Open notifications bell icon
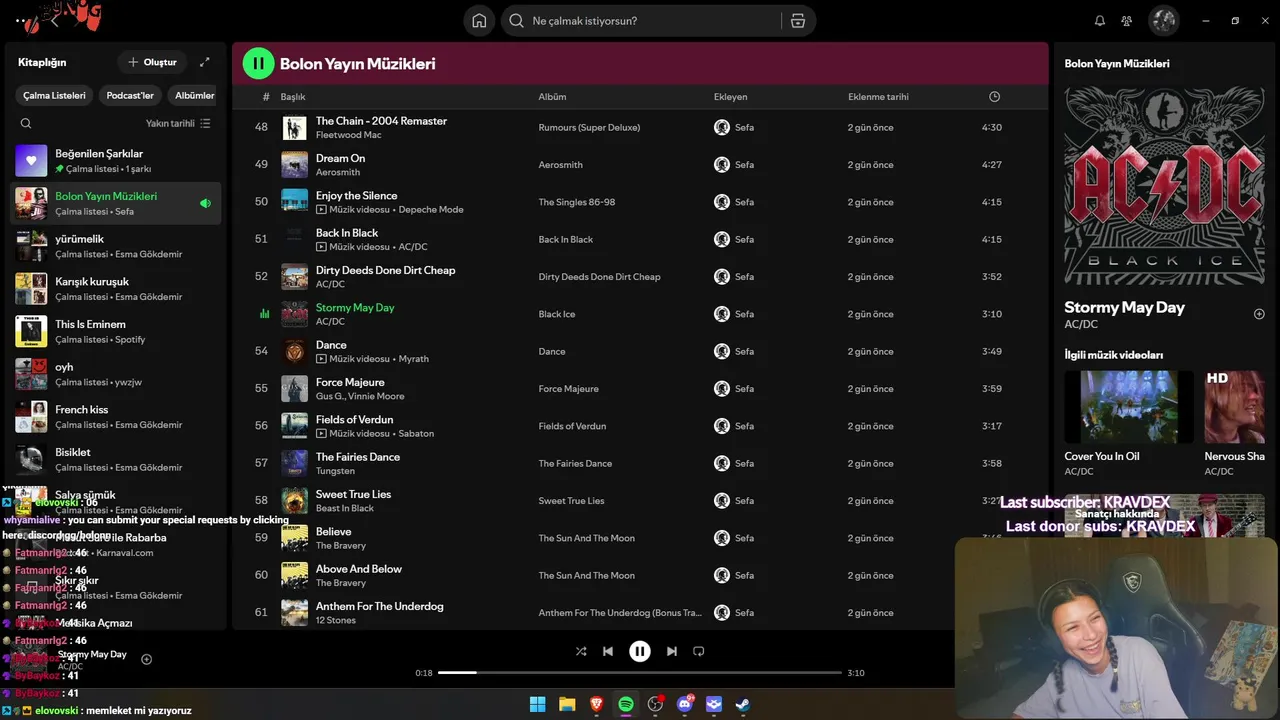 pyautogui.click(x=1100, y=21)
